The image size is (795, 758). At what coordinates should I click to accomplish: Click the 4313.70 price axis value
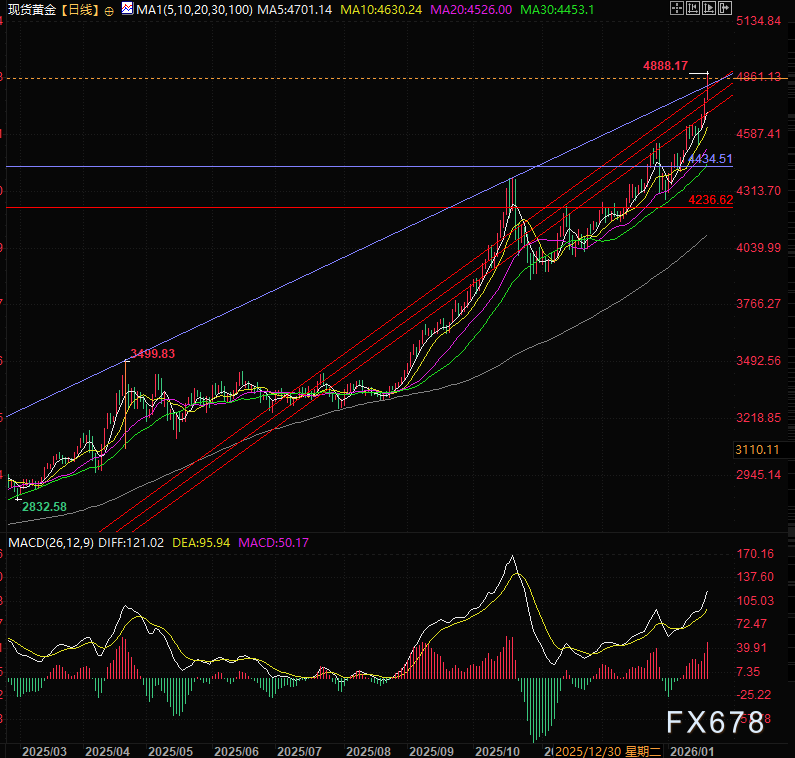click(x=758, y=191)
